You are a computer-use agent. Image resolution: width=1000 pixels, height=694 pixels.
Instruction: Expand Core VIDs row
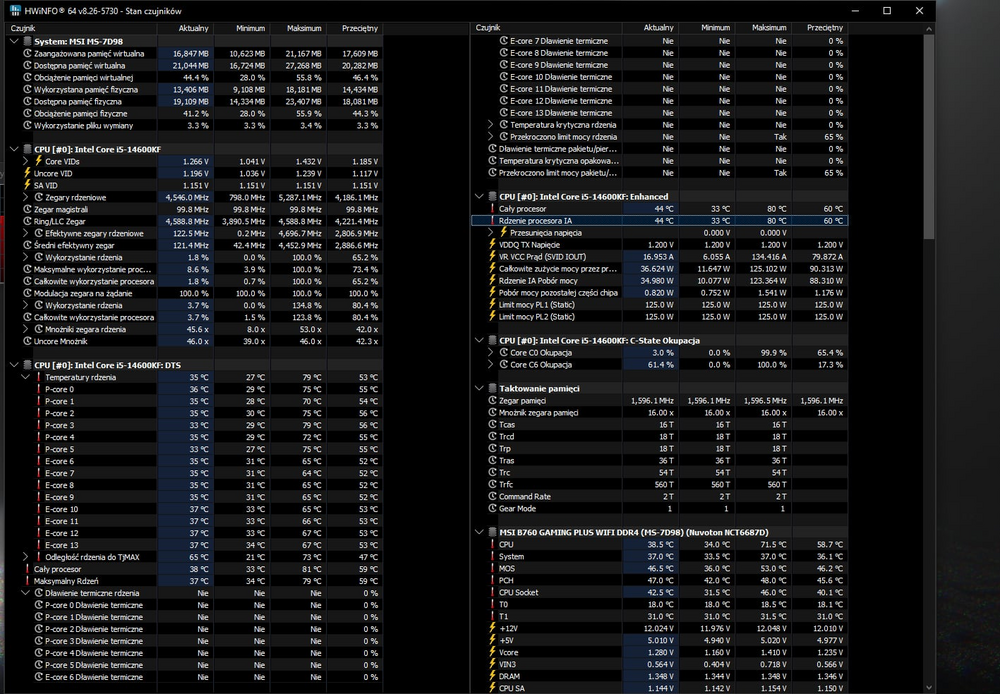tap(26, 161)
